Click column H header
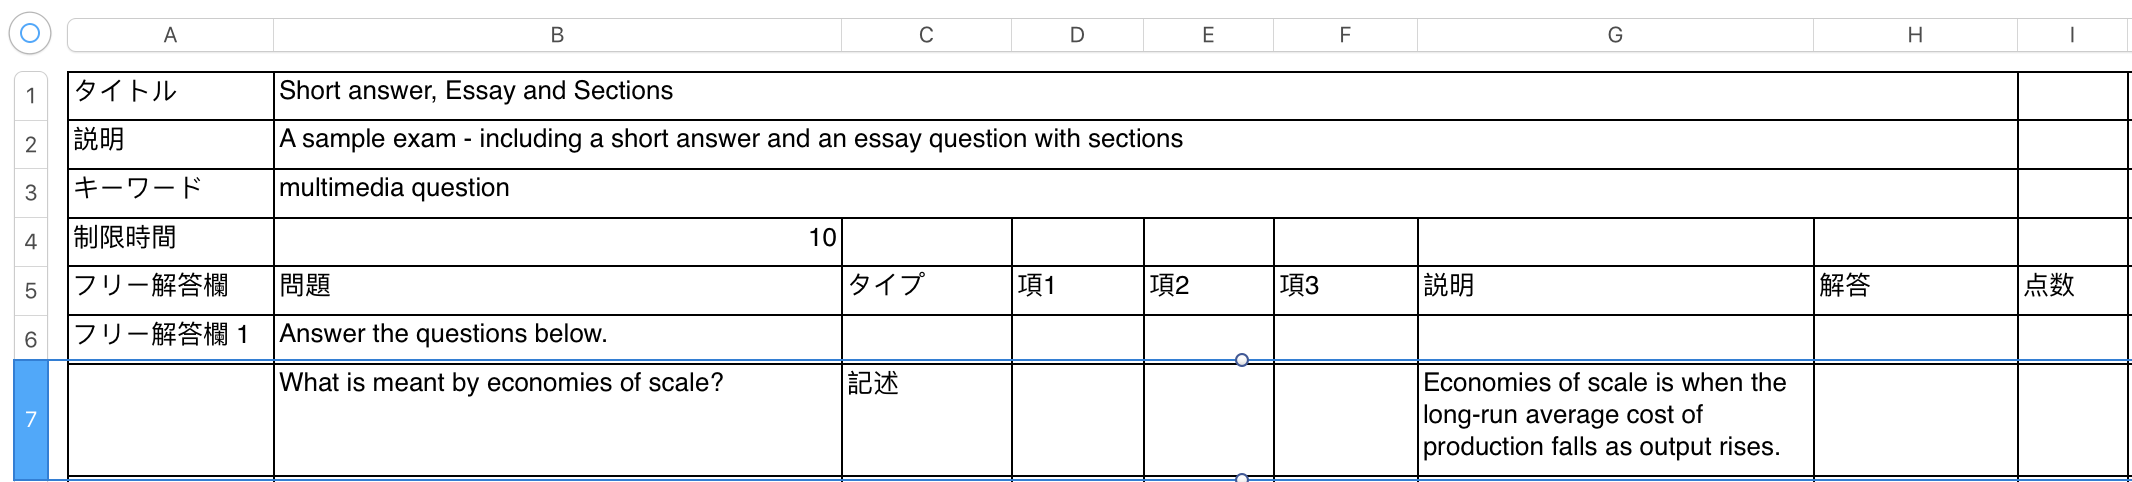Viewport: 2132px width, 482px height. click(1915, 35)
